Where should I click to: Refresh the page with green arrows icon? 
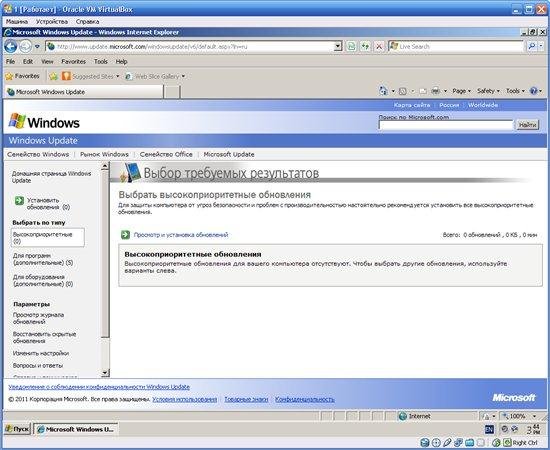(x=365, y=46)
